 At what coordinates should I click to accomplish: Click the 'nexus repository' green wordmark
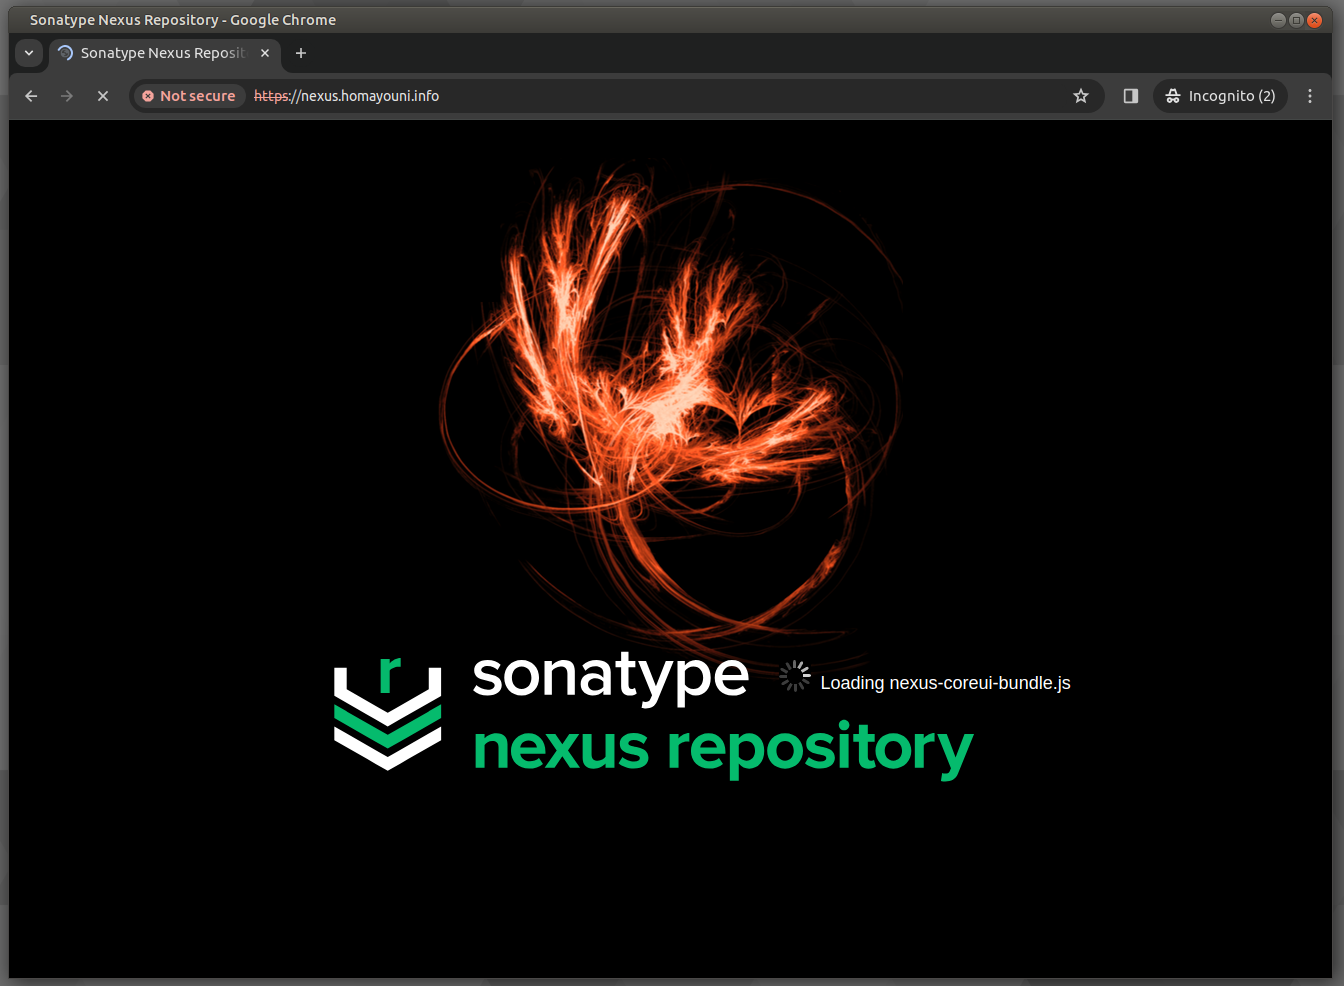[722, 748]
